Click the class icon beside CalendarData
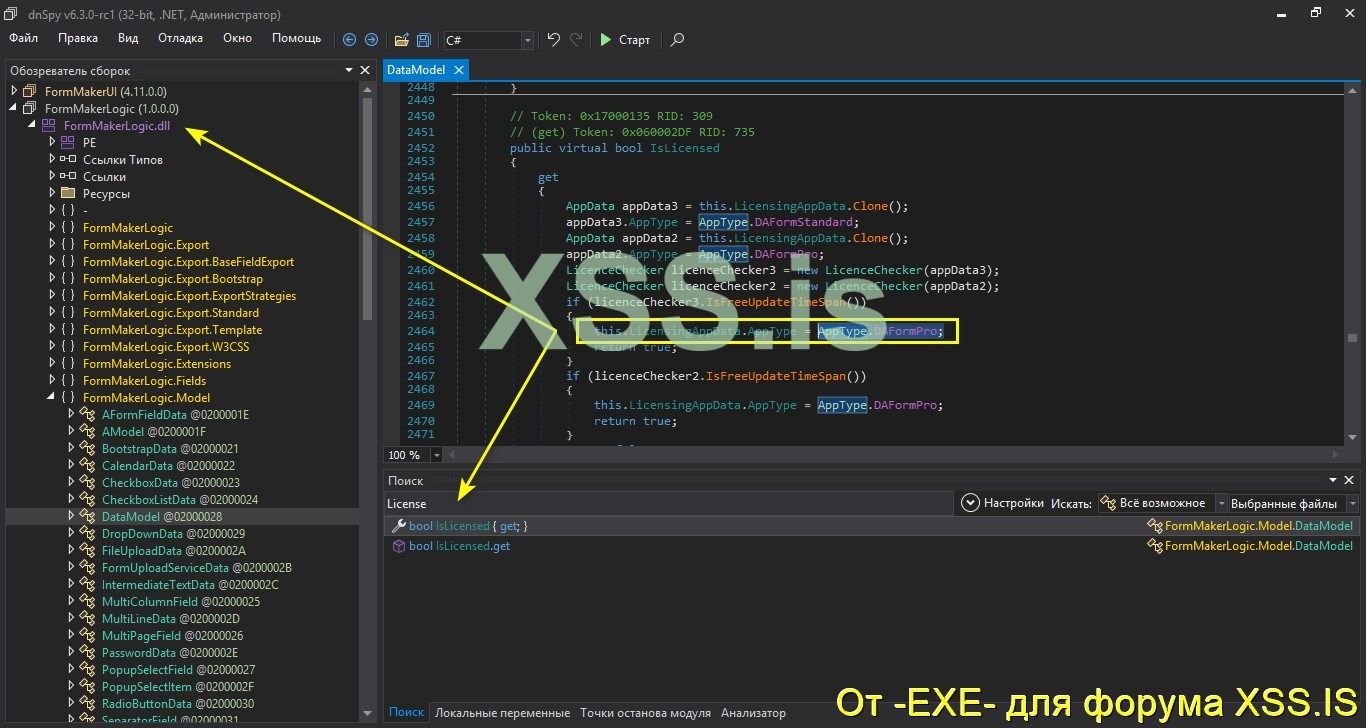The width and height of the screenshot is (1366, 728). tap(87, 465)
